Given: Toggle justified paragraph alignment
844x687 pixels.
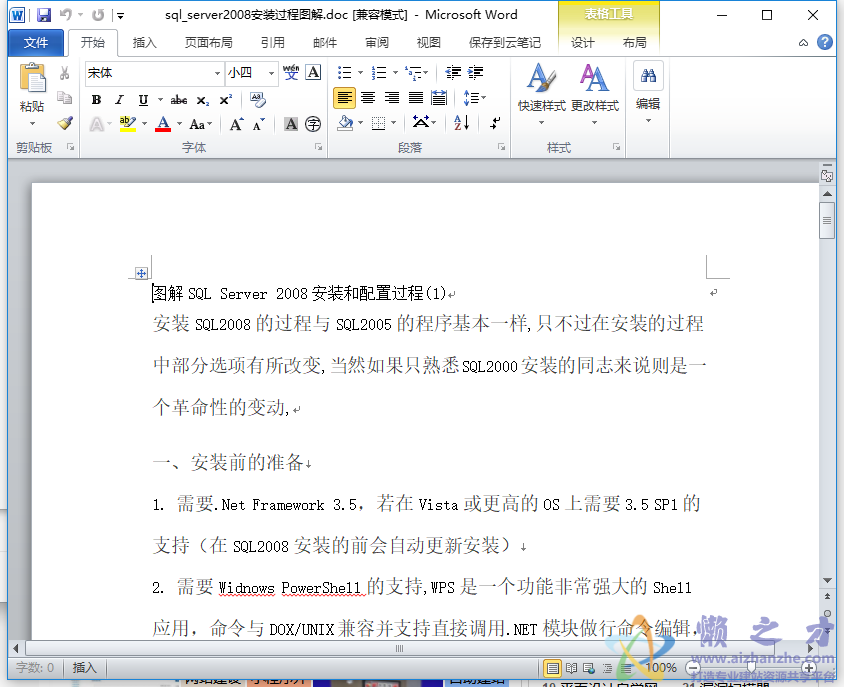Looking at the screenshot, I should tap(414, 97).
